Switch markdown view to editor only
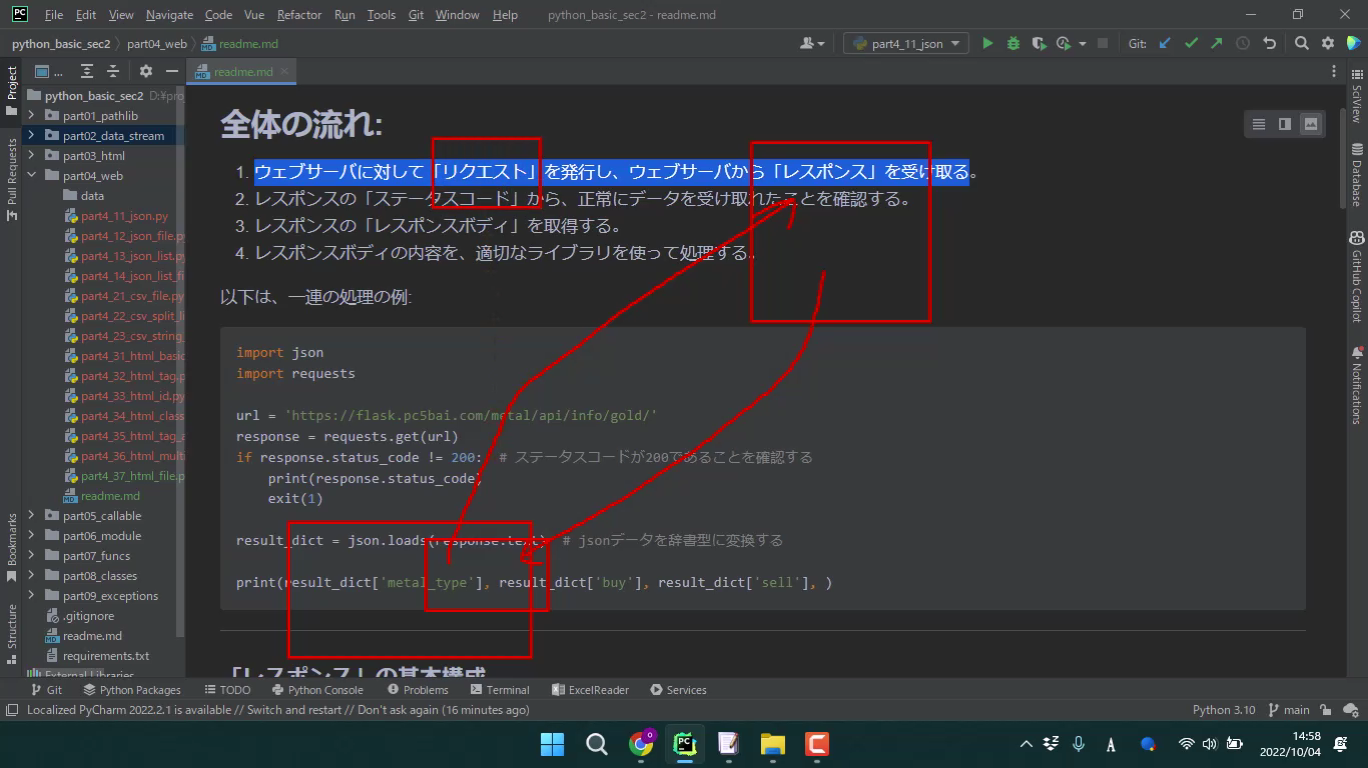The height and width of the screenshot is (768, 1368). pos(1258,124)
